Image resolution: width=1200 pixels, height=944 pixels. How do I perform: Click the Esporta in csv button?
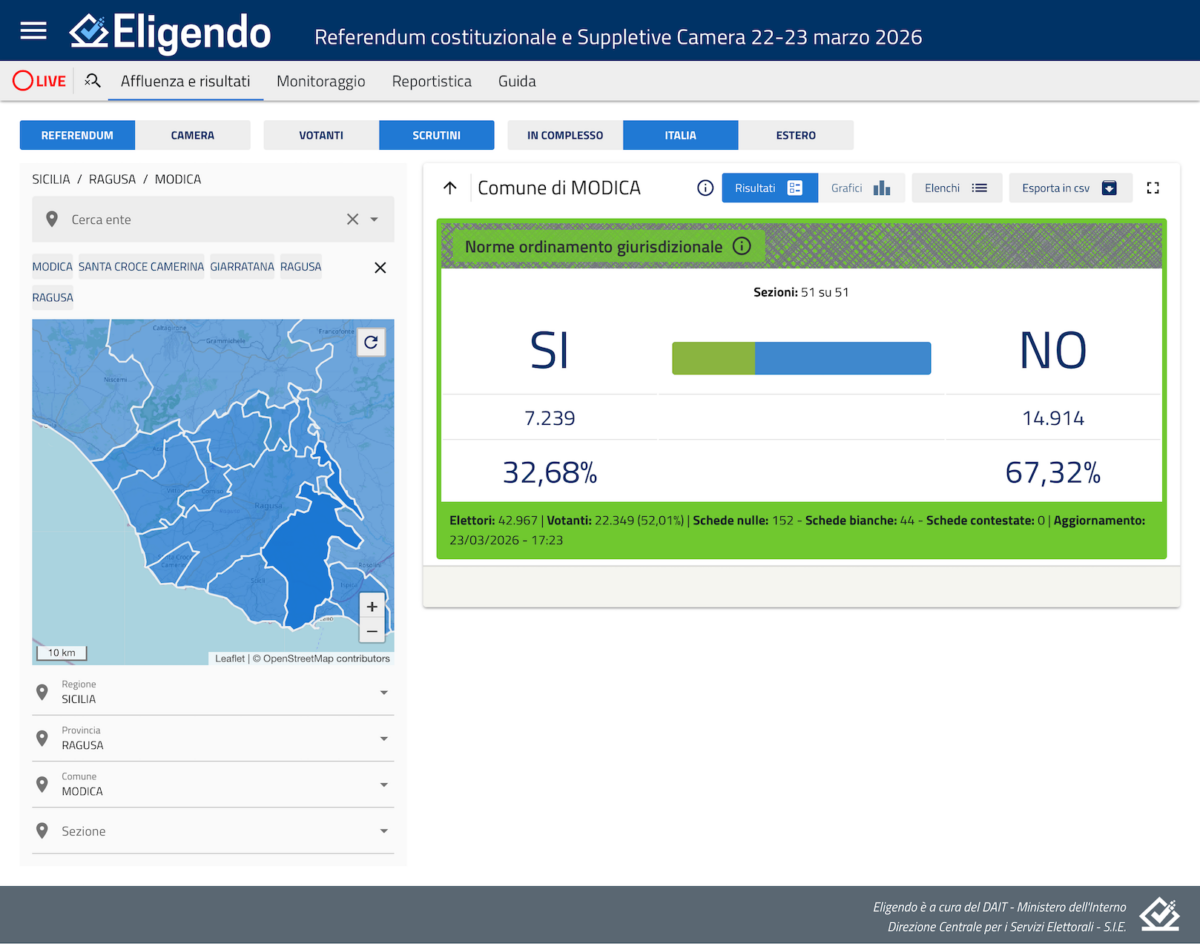tap(1069, 188)
